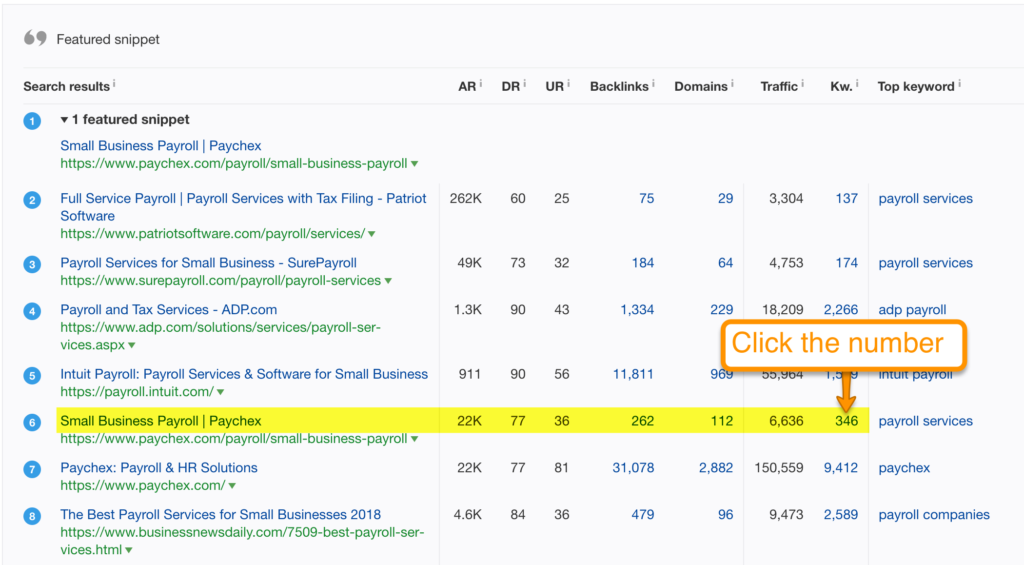Viewport: 1024px width, 565px height.
Task: Open highlighted Small Business Payroll Paychex title
Action: point(161,421)
